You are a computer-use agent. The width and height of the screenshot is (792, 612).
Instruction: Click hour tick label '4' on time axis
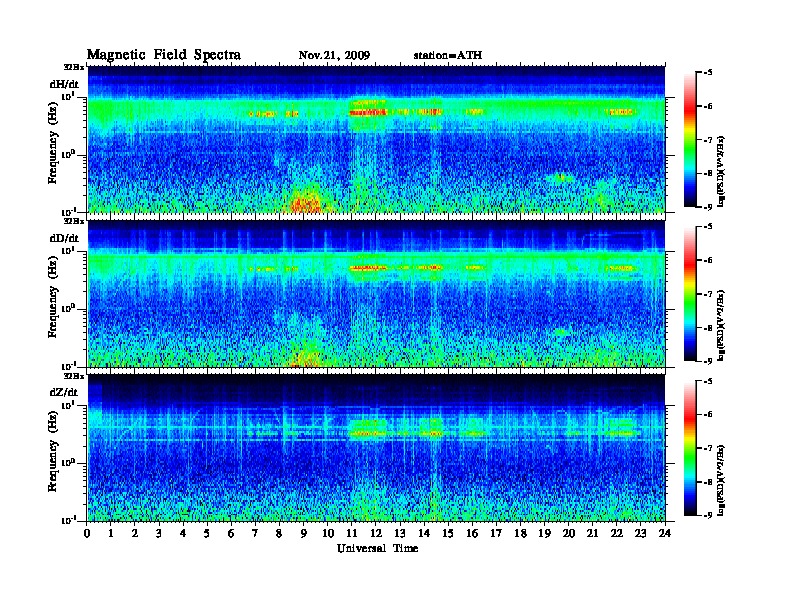[183, 533]
